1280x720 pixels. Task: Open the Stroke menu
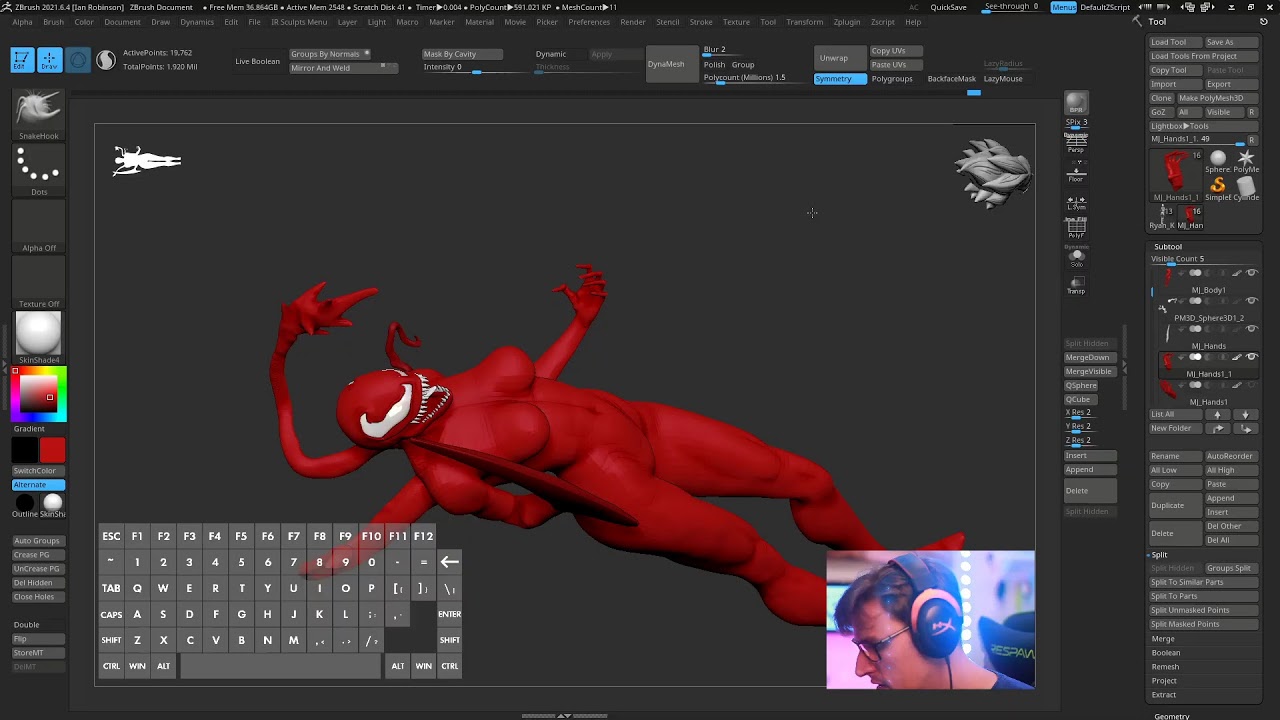[701, 22]
